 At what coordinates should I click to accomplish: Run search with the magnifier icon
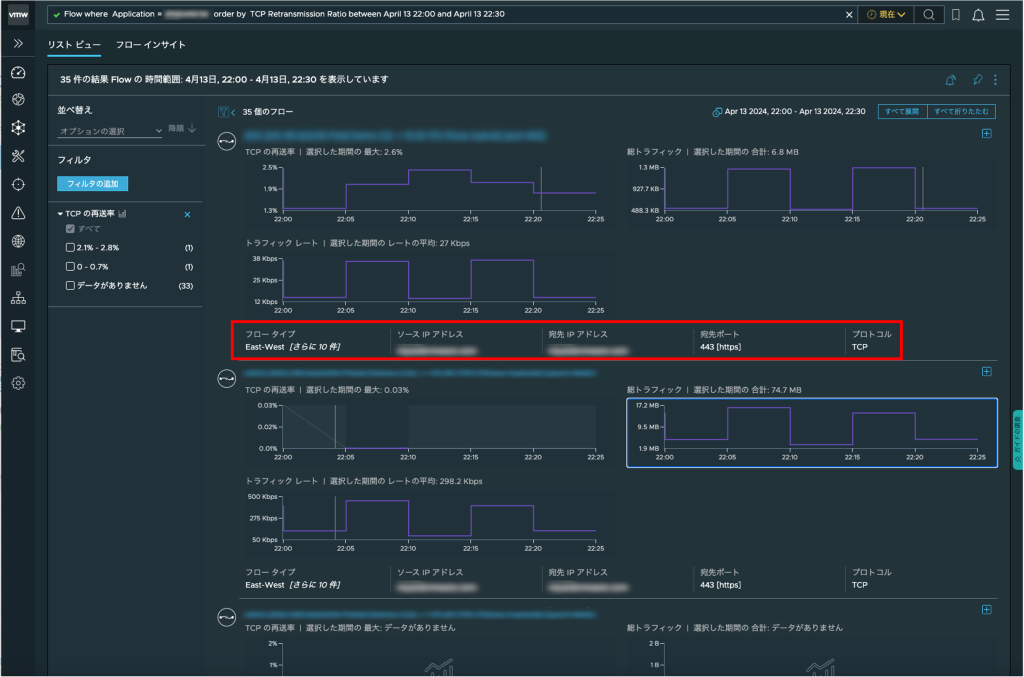coord(929,15)
